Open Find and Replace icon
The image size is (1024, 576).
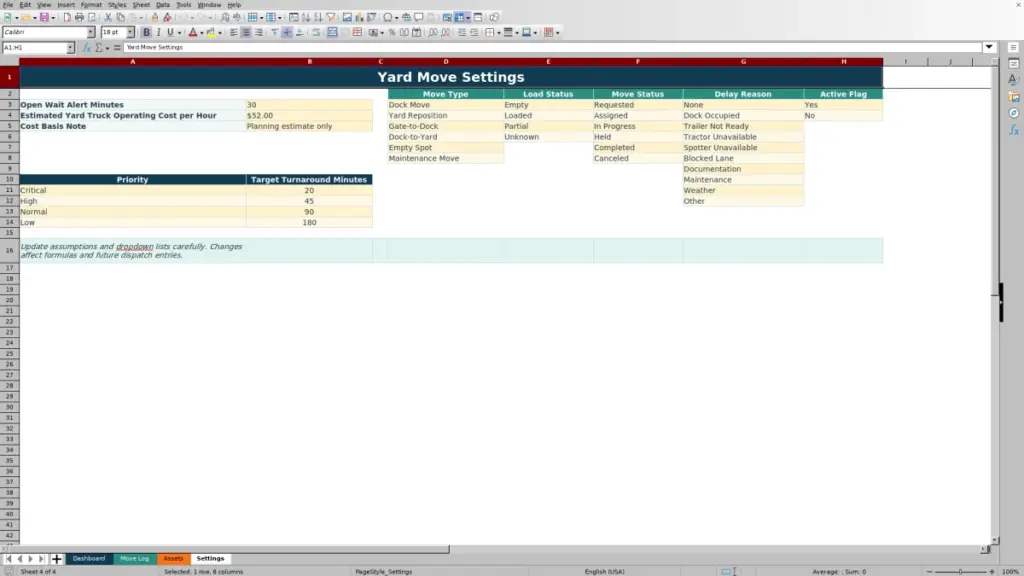(x=225, y=17)
